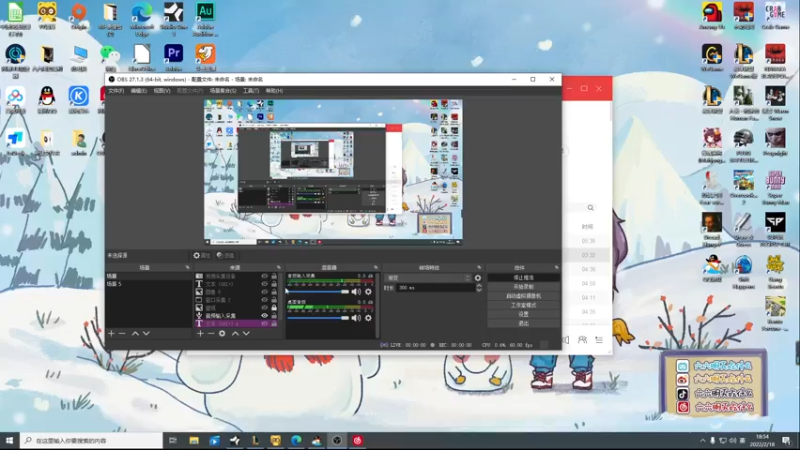
Task: Open Kugou music blue K shortcut
Action: point(79,99)
